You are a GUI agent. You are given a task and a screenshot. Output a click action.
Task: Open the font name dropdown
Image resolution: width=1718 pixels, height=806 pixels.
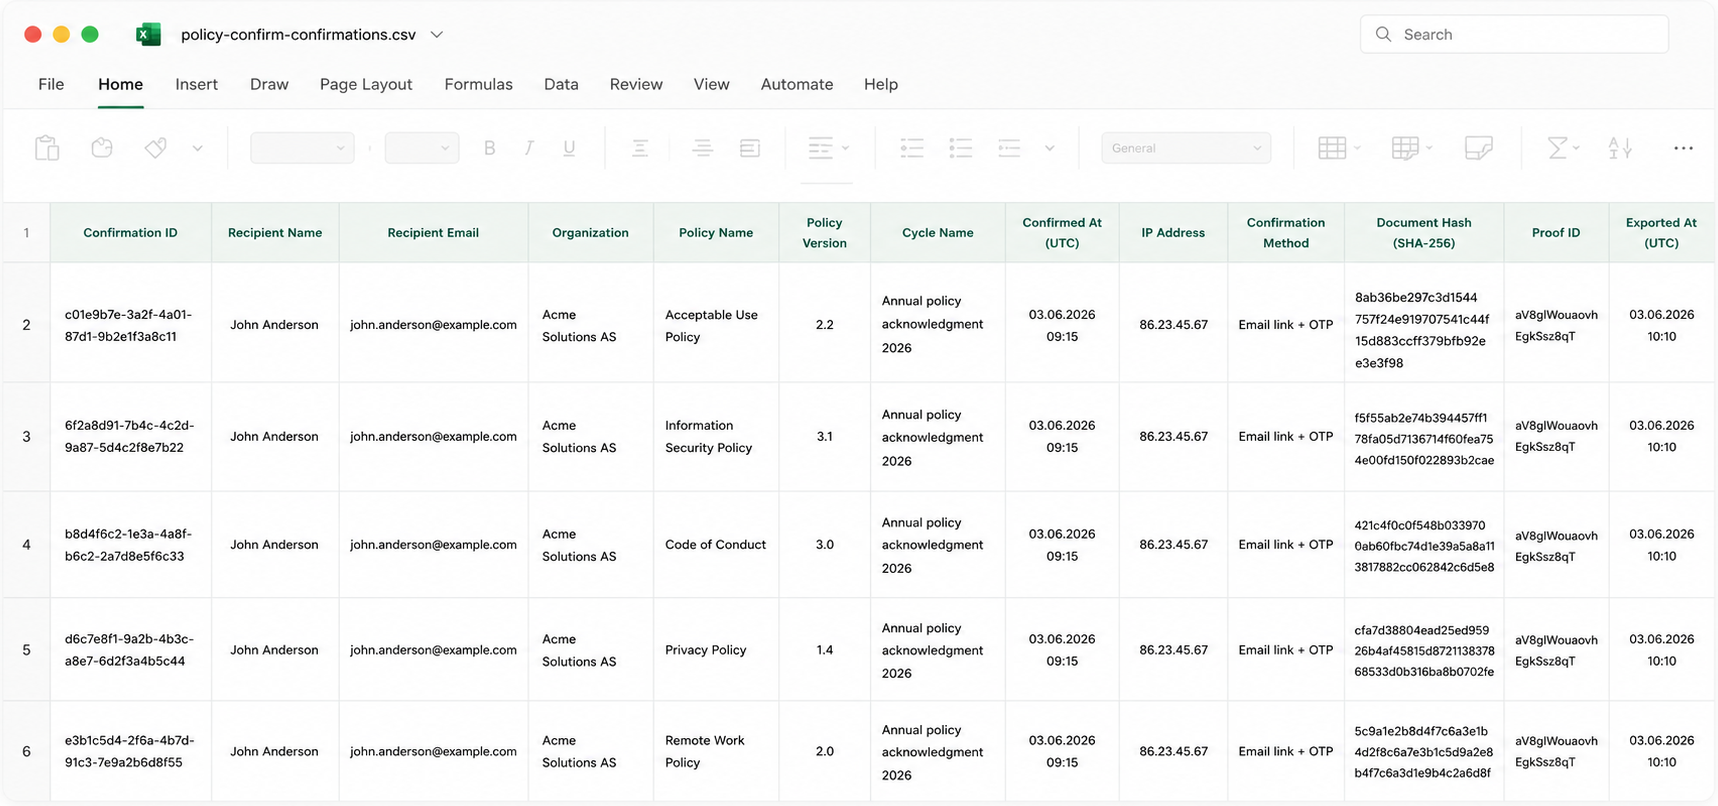coord(302,148)
